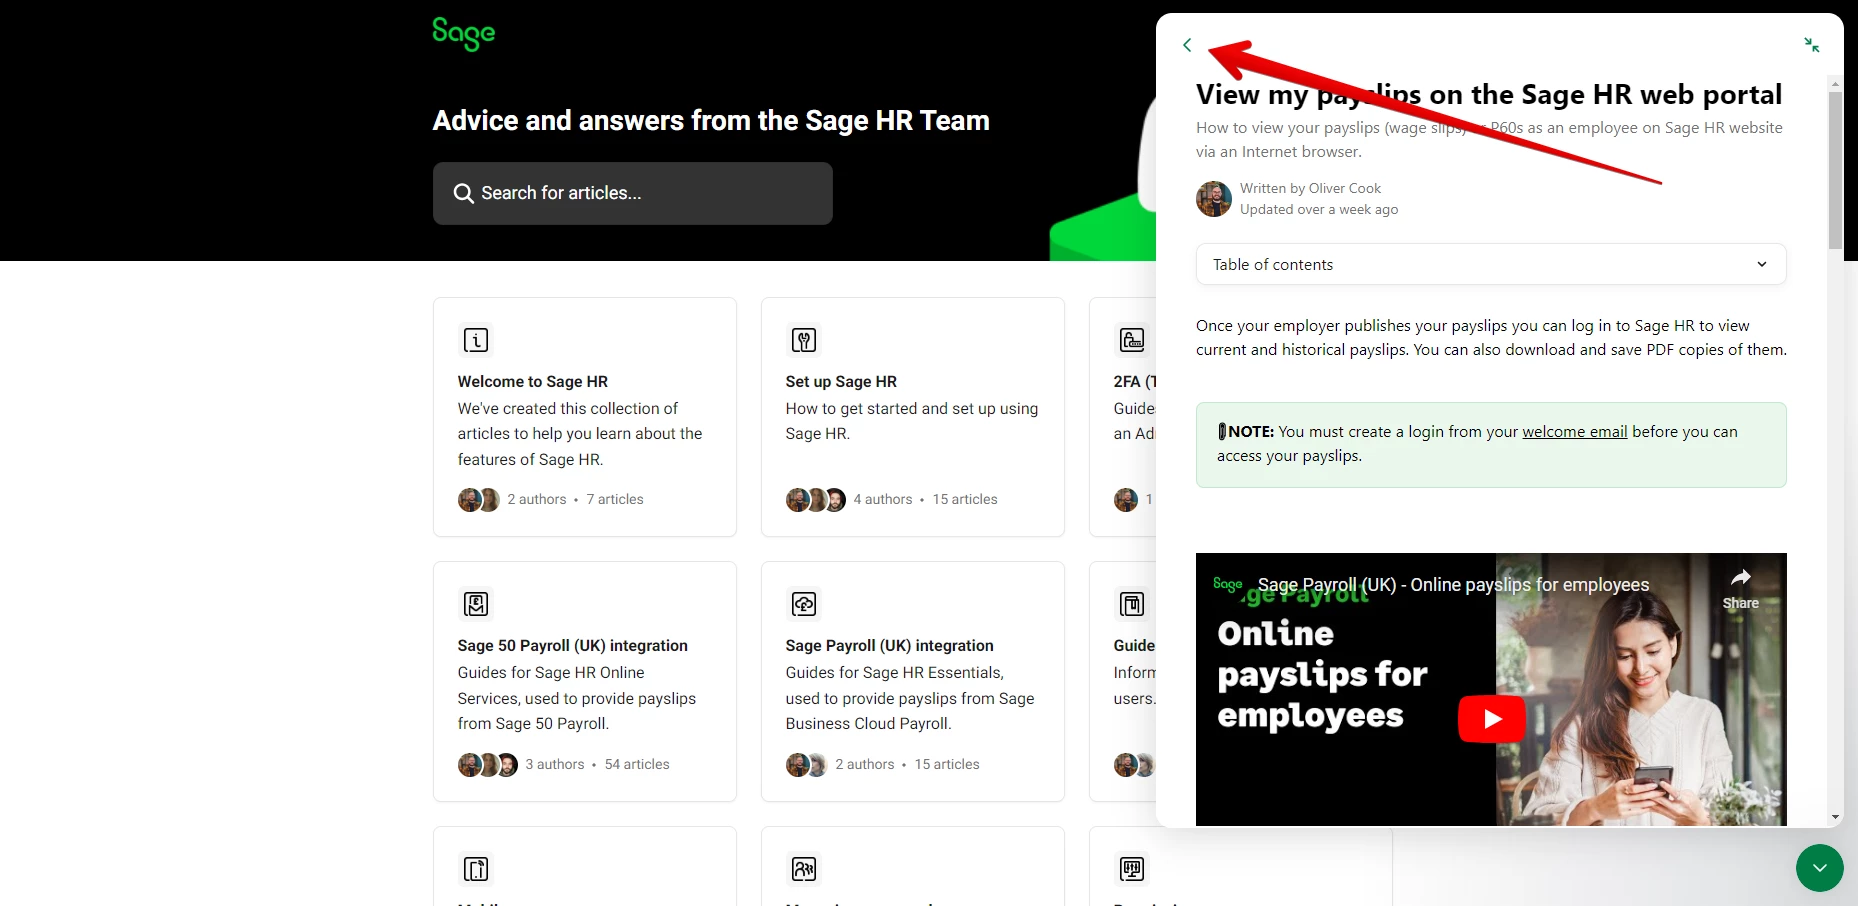1858x906 pixels.
Task: Open the Sage 50 Payroll (UK) integration title
Action: click(x=572, y=646)
